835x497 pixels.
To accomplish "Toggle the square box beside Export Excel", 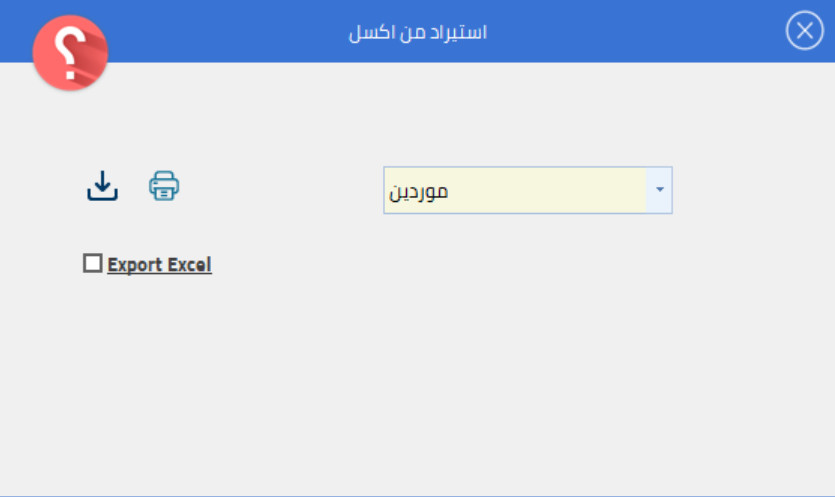I will pos(92,264).
